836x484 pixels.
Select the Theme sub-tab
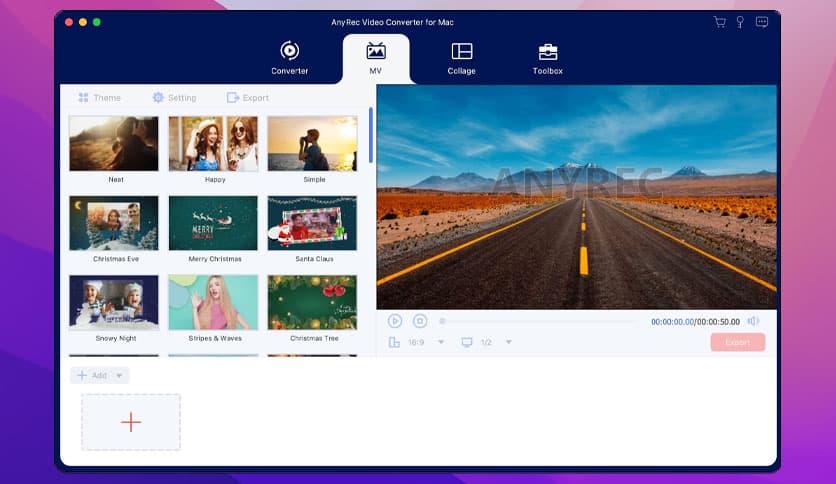(99, 98)
